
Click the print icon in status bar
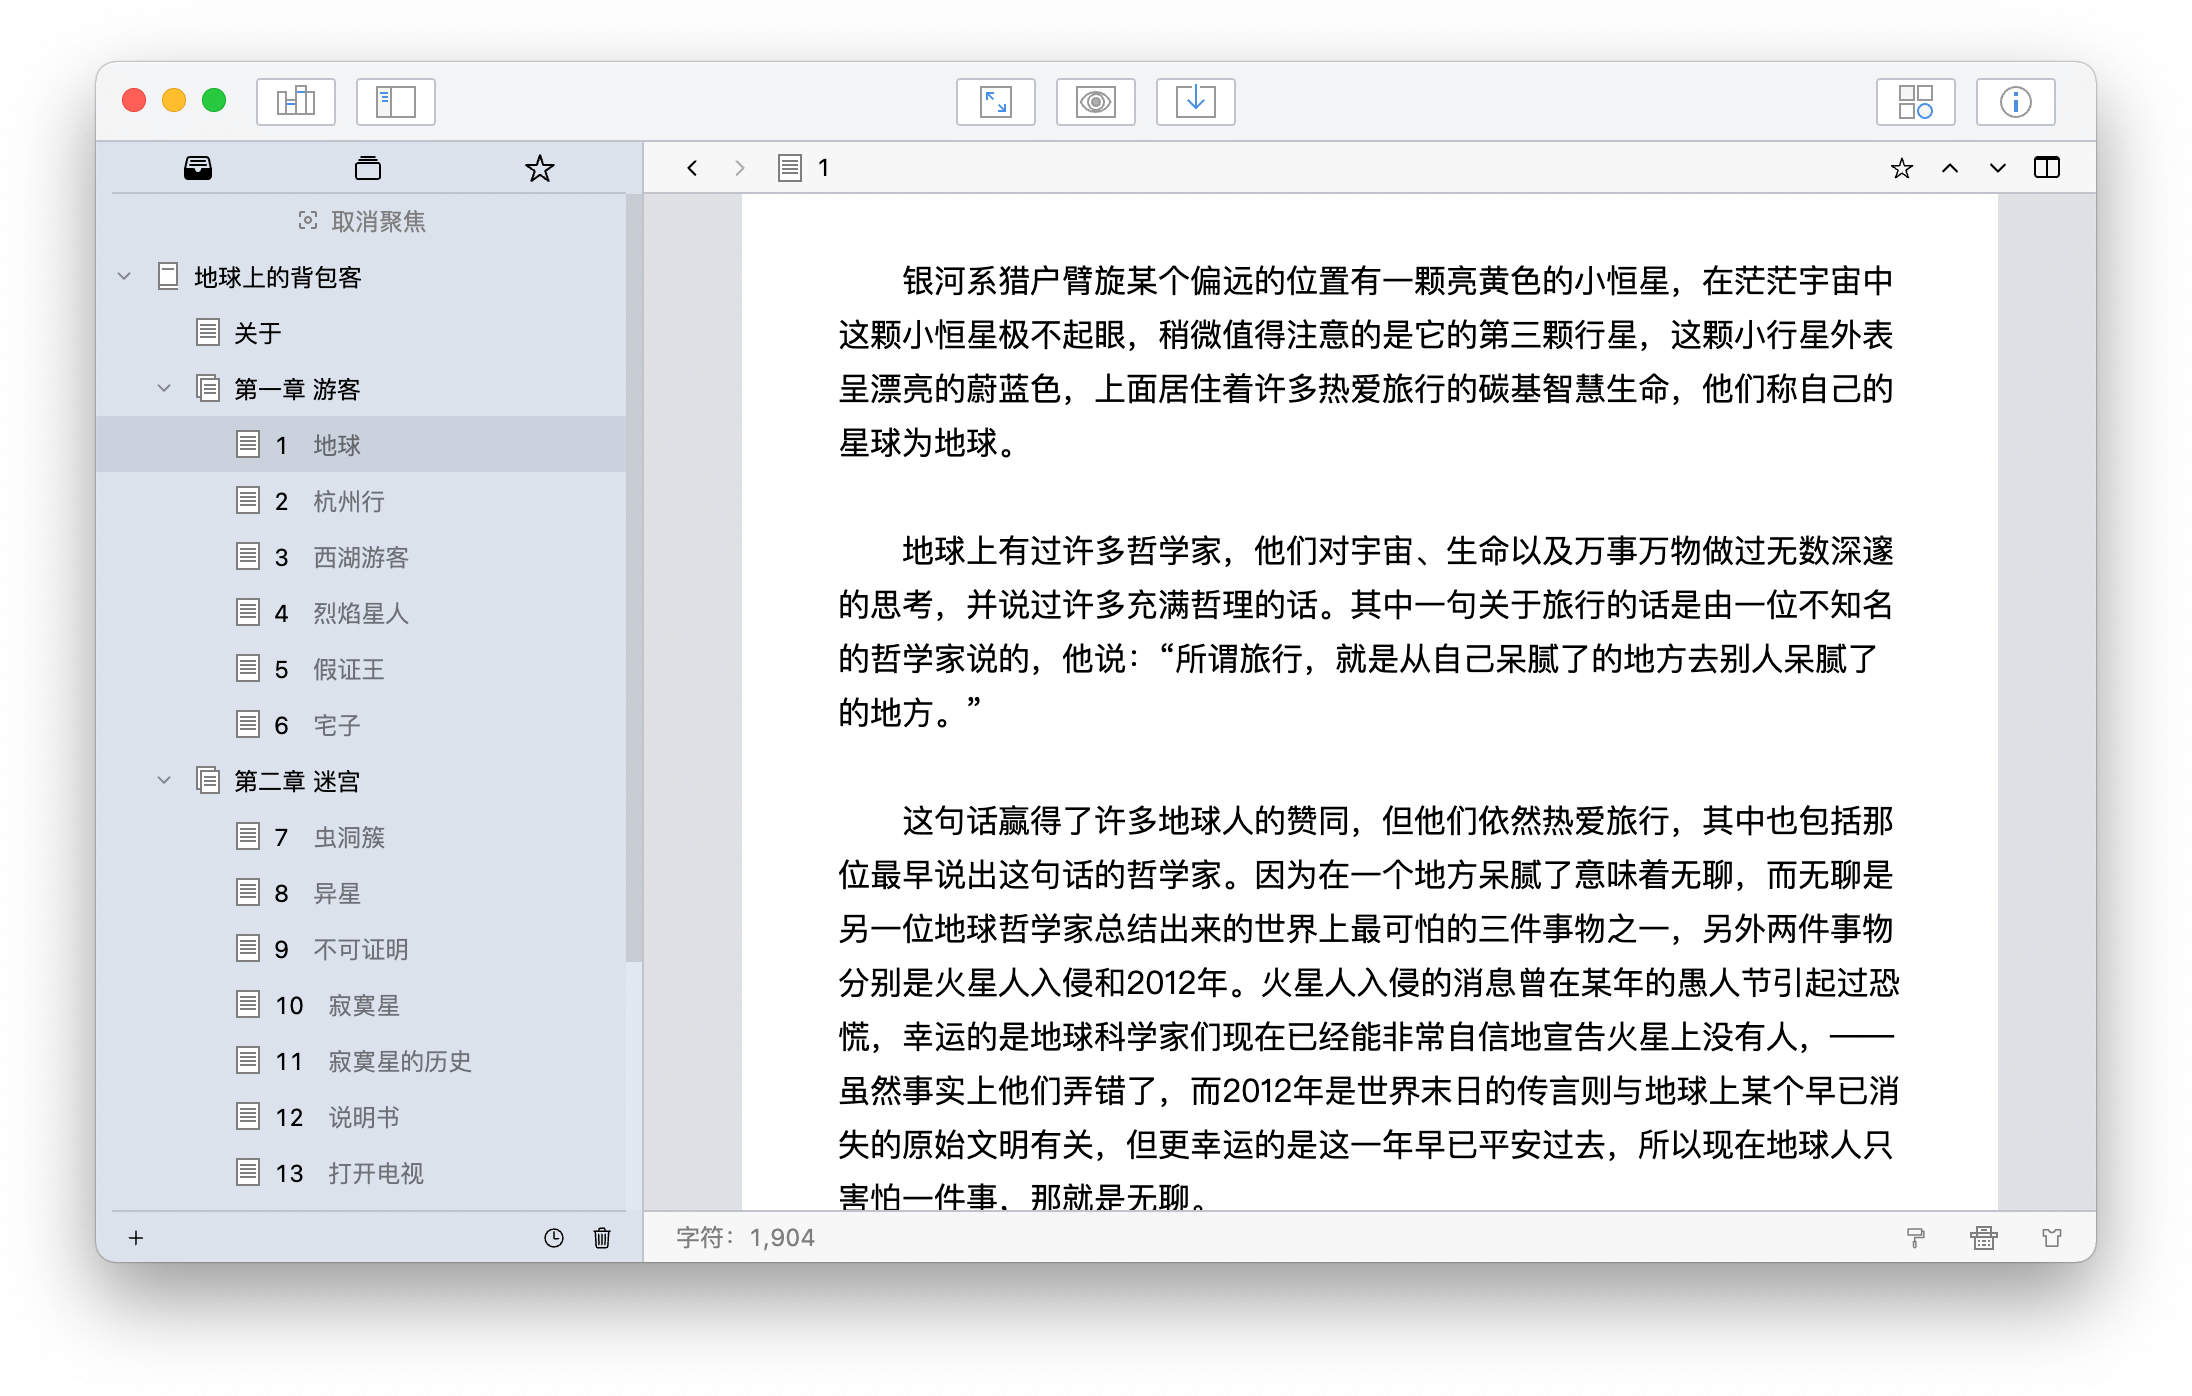(x=1984, y=1238)
